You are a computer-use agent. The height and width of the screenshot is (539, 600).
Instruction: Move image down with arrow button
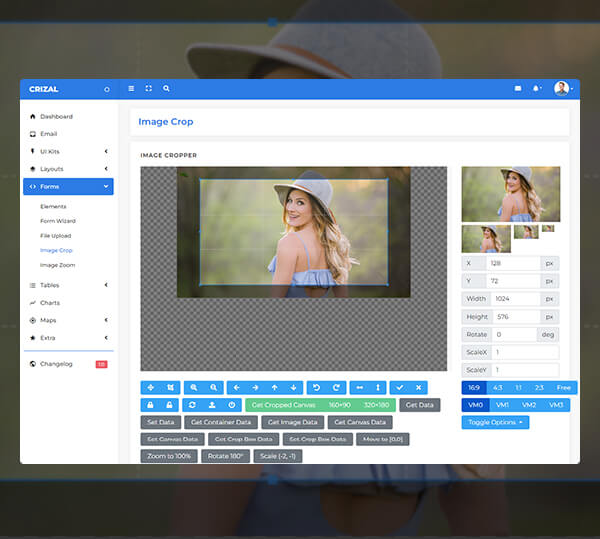pos(293,388)
